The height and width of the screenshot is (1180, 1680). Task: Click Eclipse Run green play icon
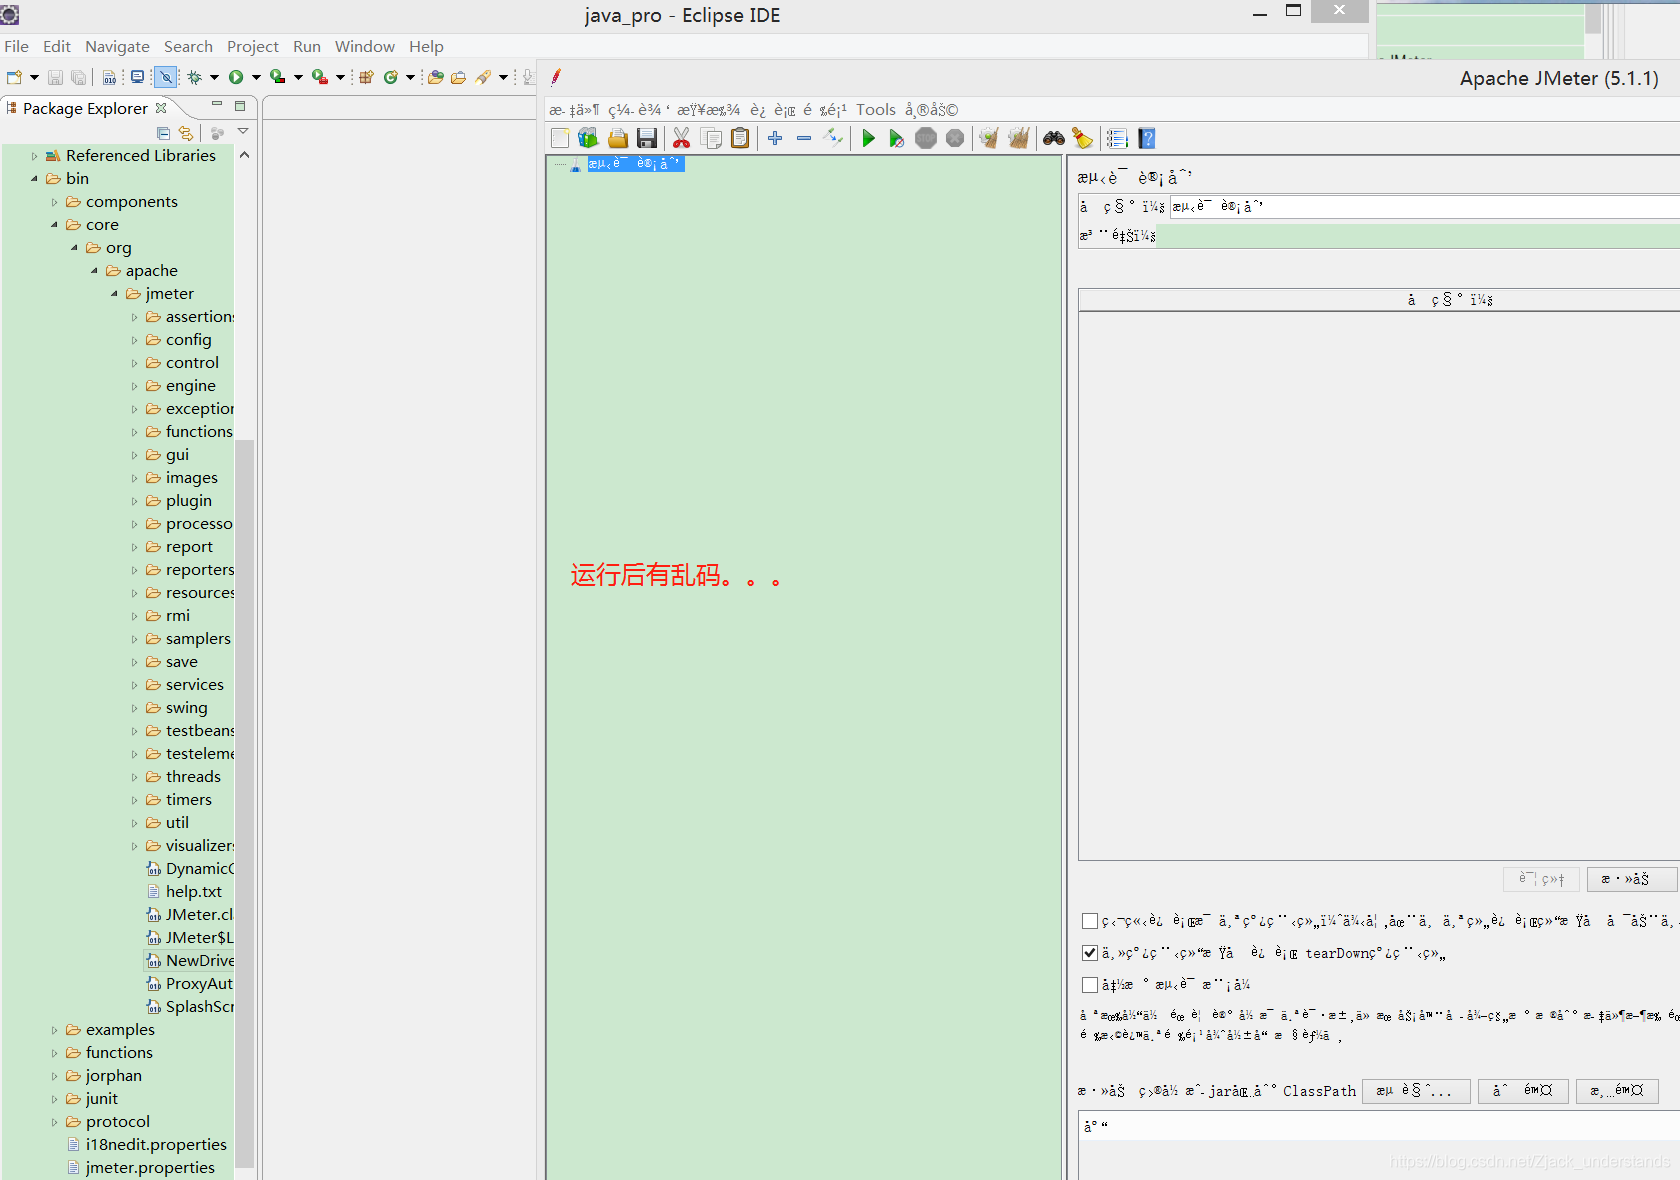236,77
